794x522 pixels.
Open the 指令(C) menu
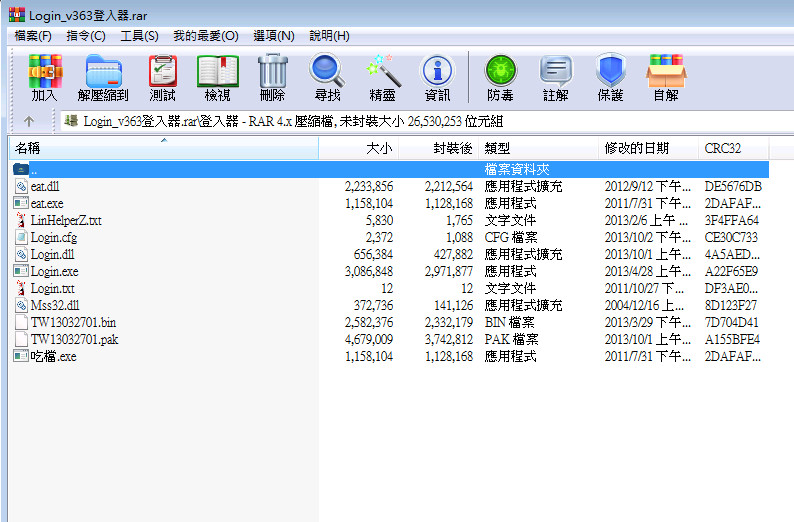click(86, 36)
